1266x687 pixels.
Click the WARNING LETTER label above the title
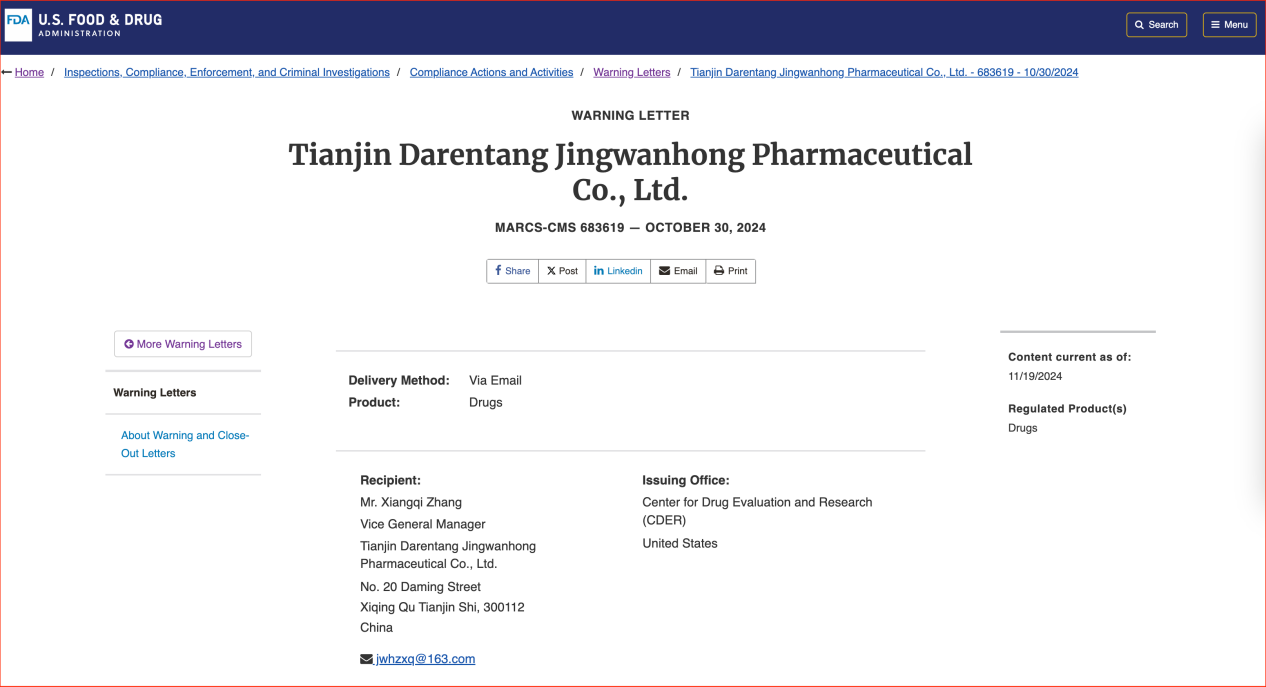tap(631, 115)
